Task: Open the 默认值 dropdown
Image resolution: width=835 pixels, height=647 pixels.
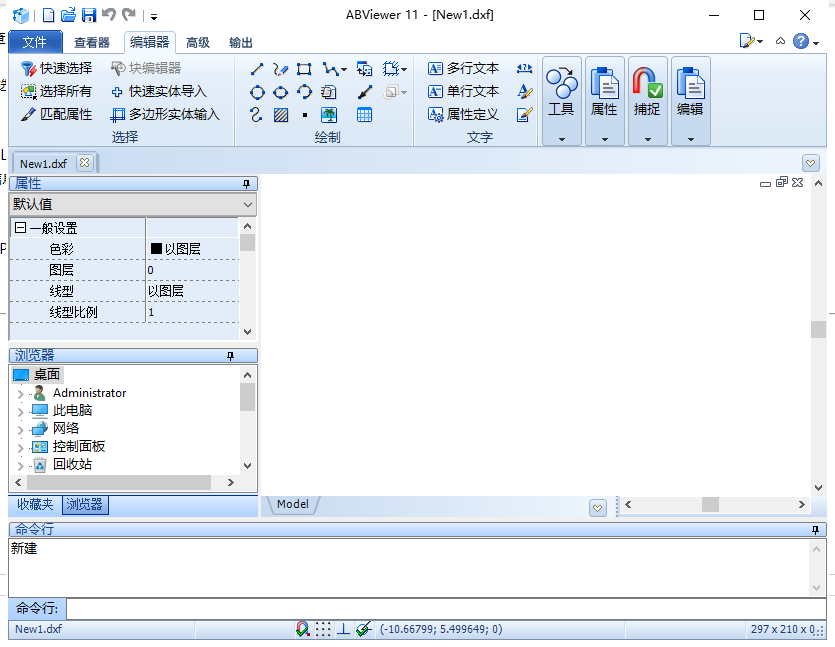Action: pos(133,204)
